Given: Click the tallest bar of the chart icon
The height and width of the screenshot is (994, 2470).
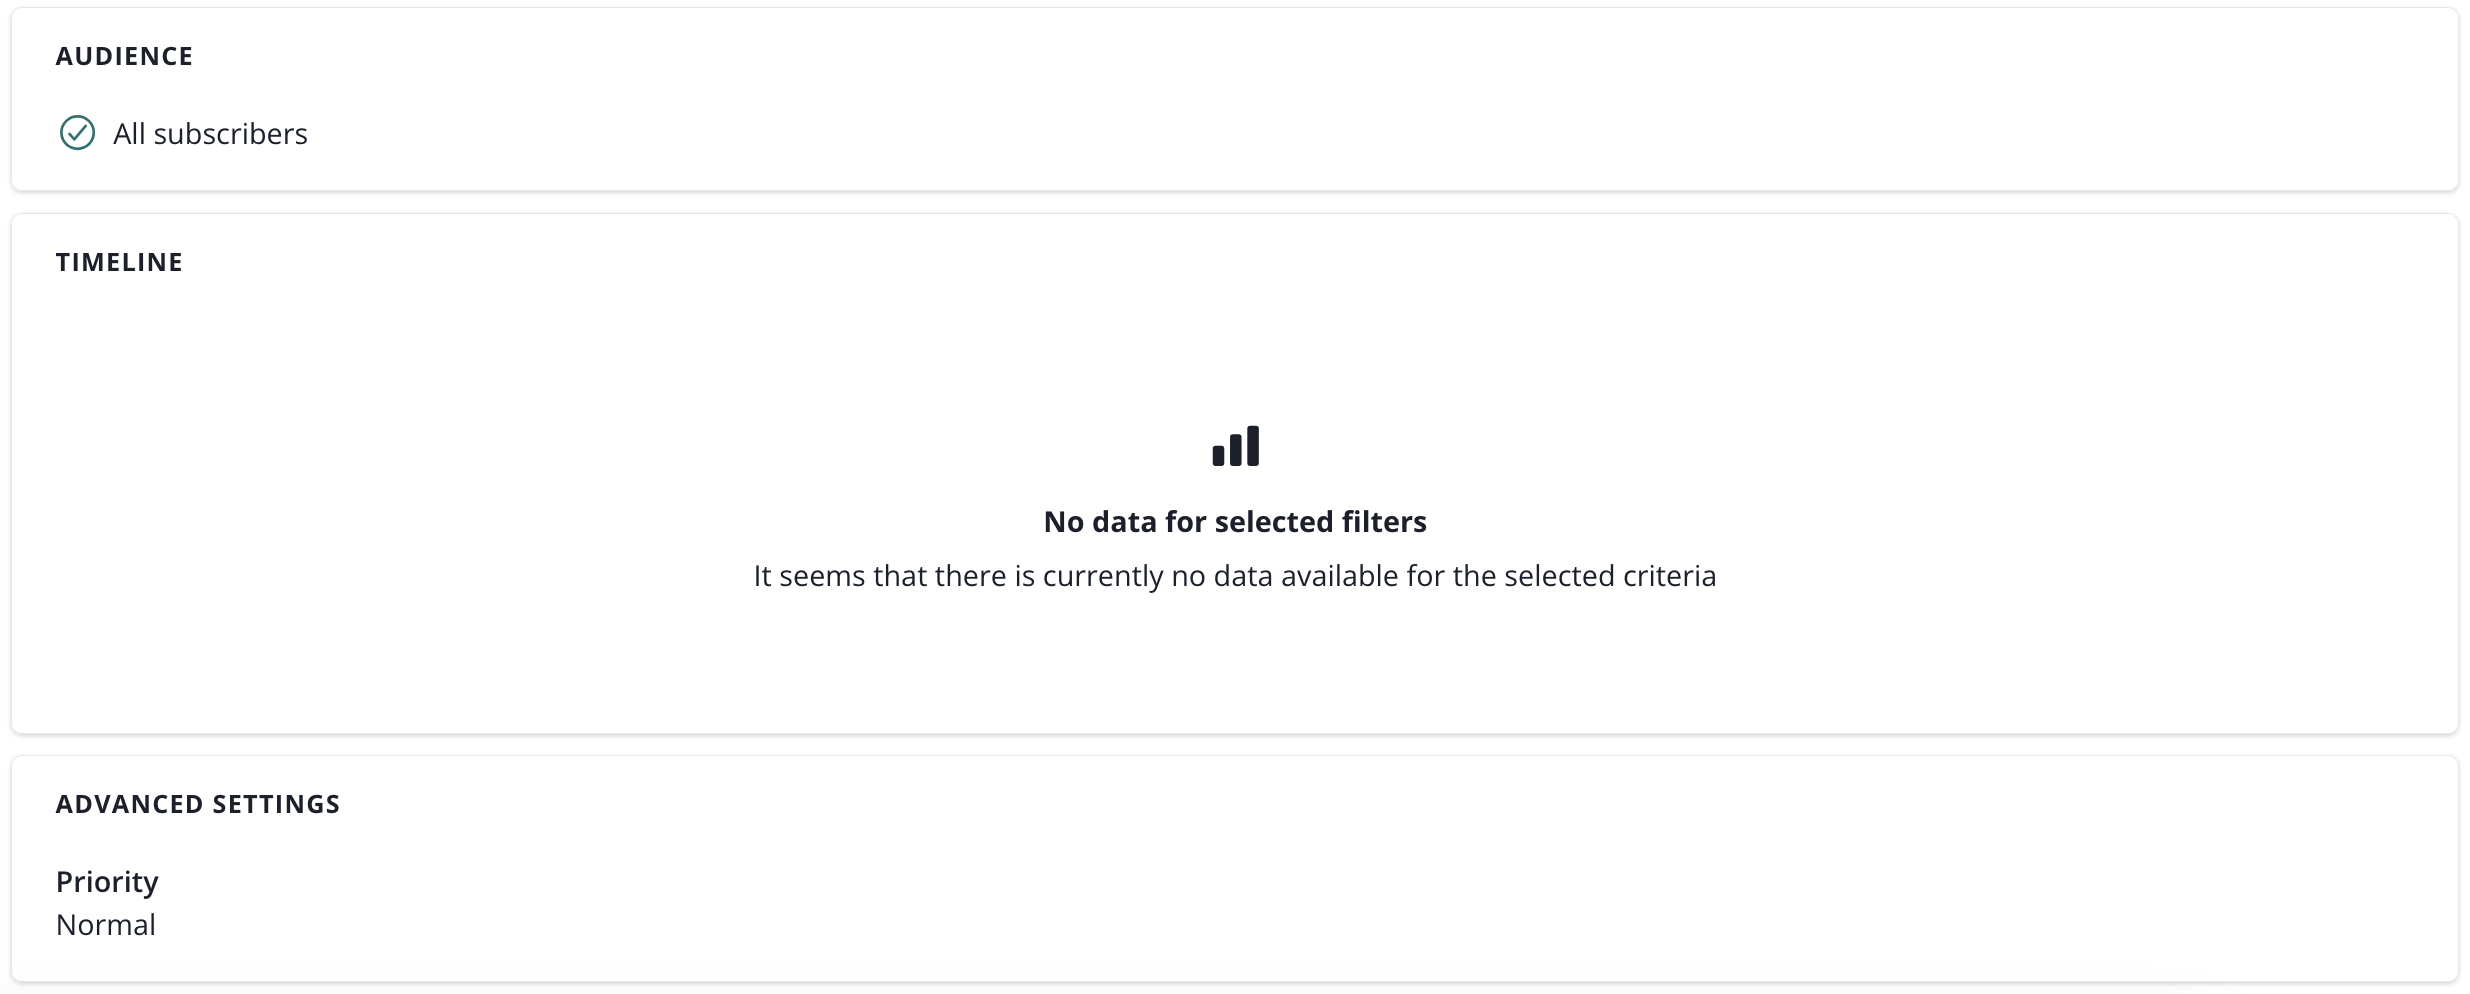Looking at the screenshot, I should (1253, 445).
